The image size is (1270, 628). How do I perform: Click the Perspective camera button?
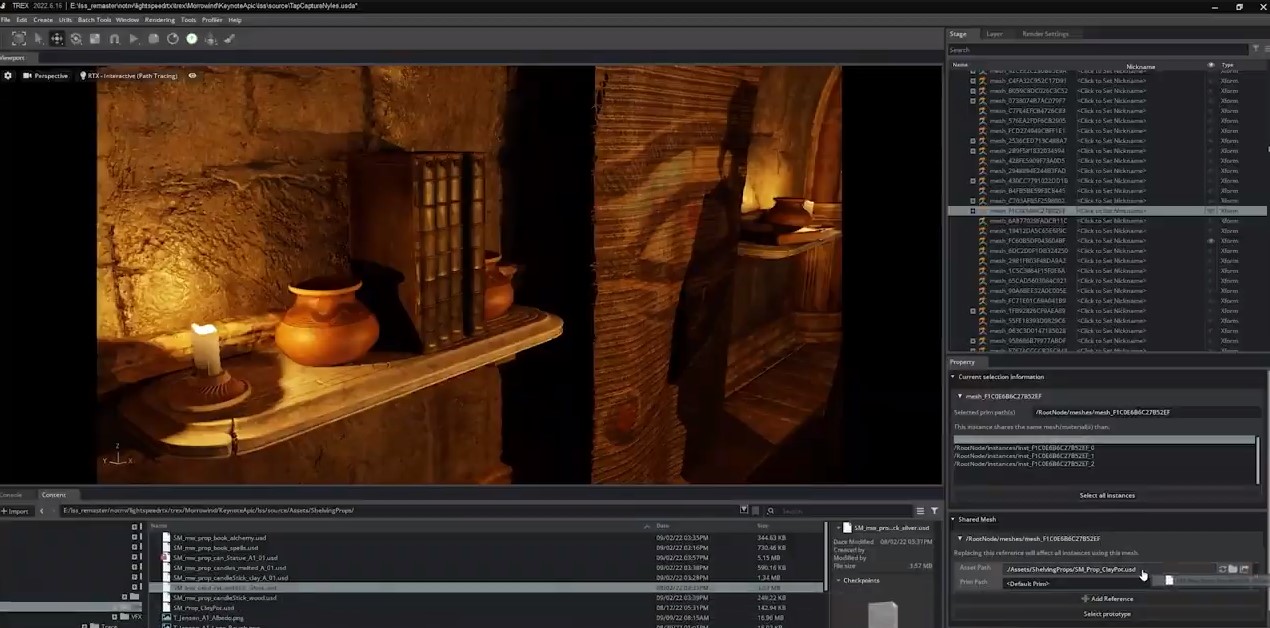[x=46, y=76]
